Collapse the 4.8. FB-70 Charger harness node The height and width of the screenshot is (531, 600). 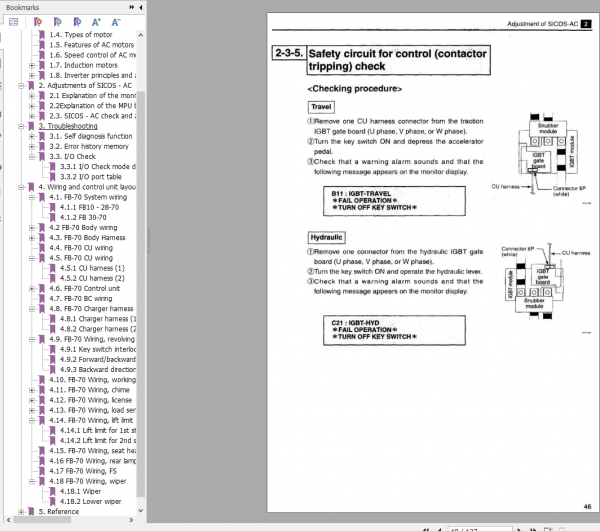[x=32, y=309]
